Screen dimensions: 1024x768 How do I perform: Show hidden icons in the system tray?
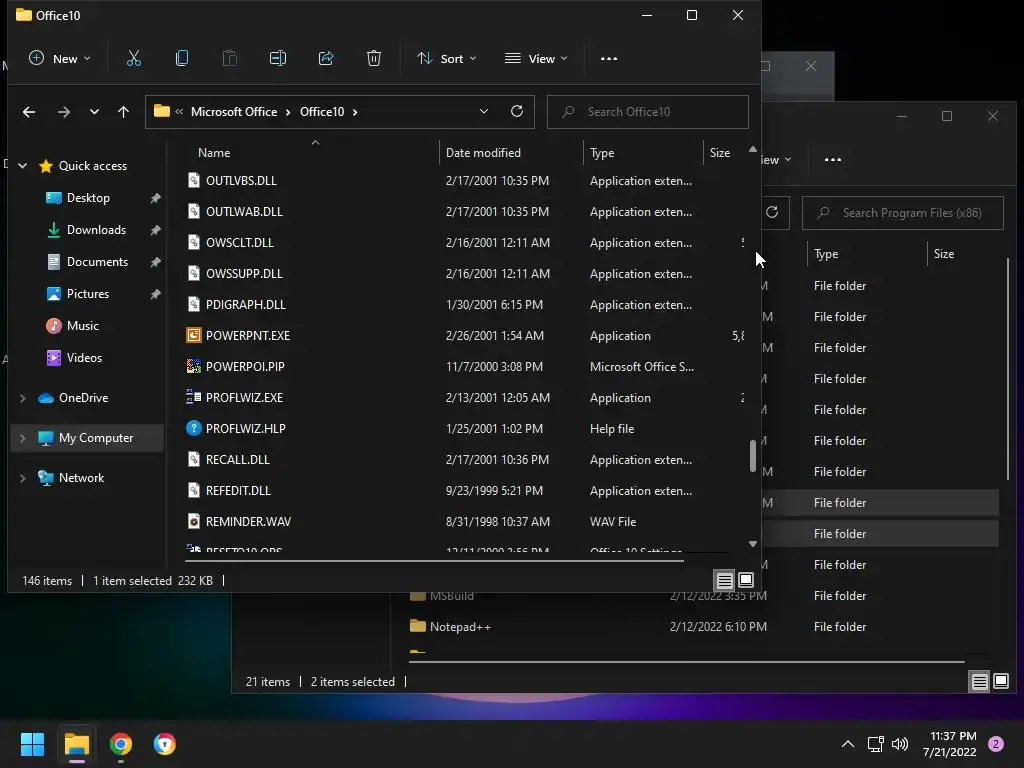[848, 744]
